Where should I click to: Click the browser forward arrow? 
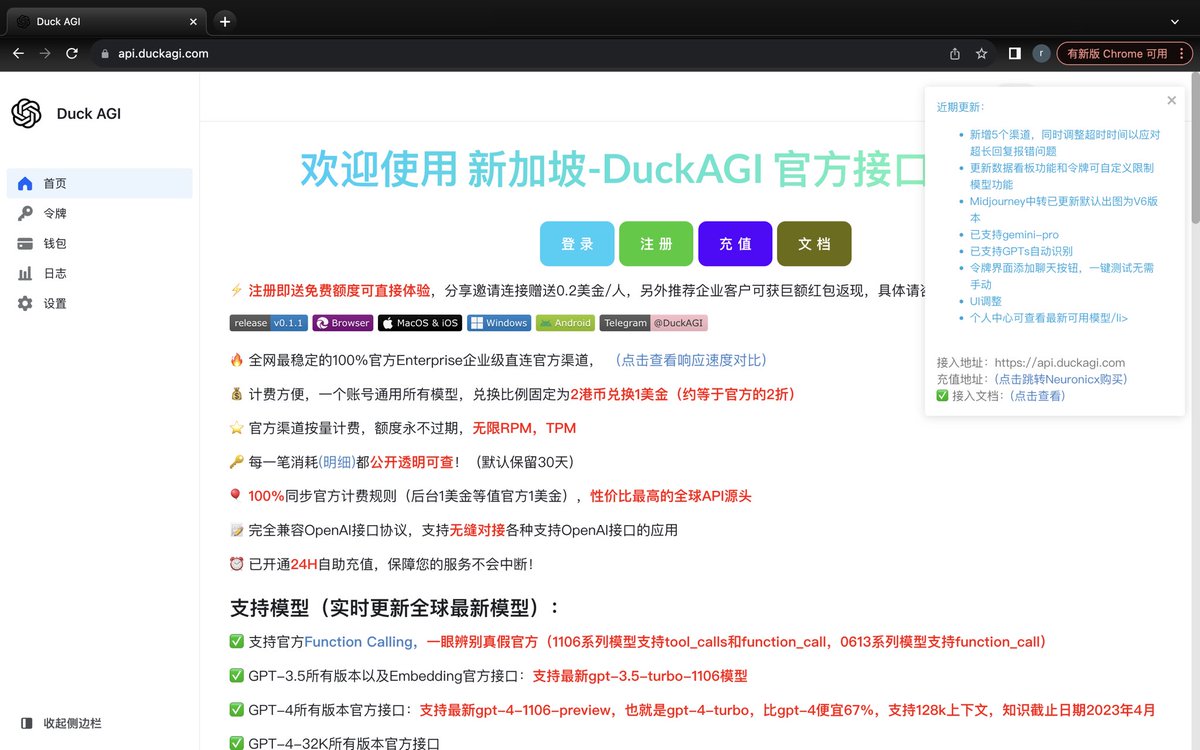[x=45, y=53]
